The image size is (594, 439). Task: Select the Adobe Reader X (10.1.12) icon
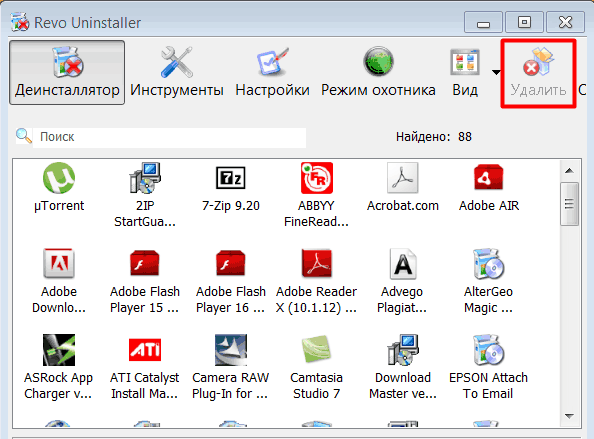tap(317, 263)
